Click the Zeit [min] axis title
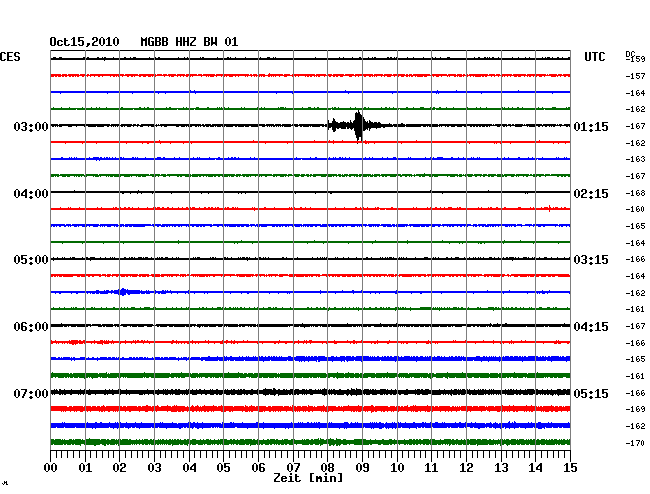650x494 pixels. click(x=308, y=478)
